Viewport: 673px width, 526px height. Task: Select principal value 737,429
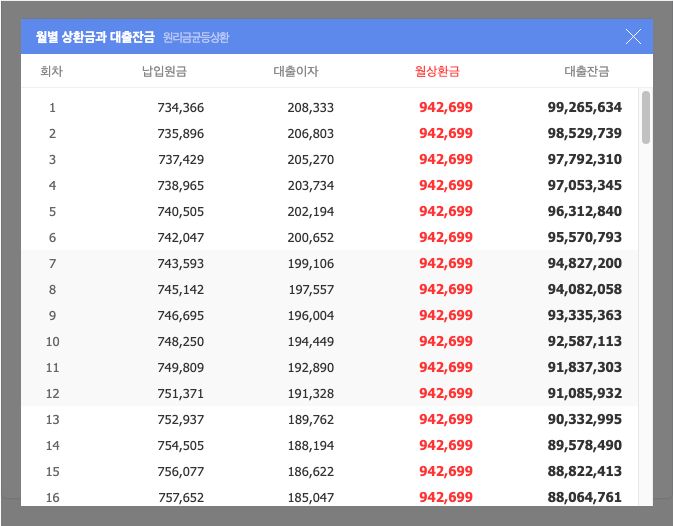point(181,160)
